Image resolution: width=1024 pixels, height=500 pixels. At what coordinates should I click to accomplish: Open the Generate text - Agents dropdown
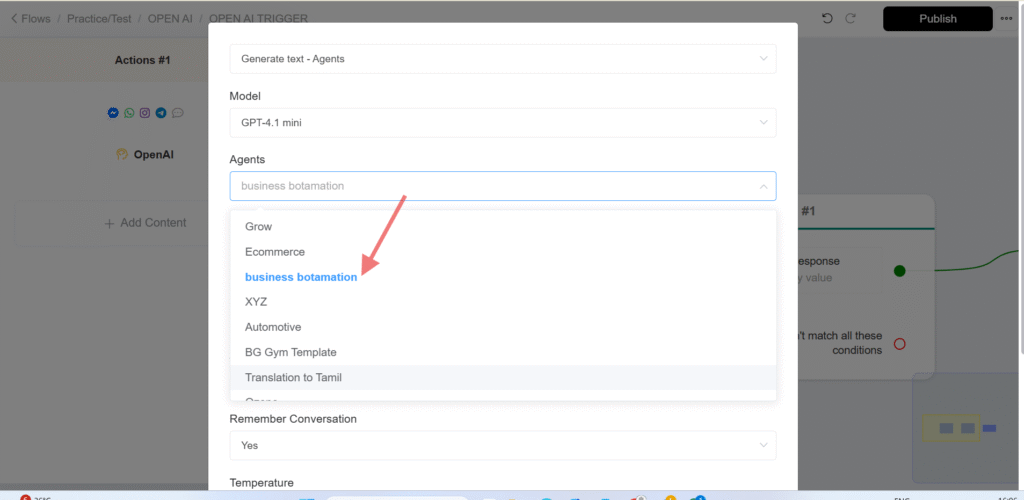(x=503, y=59)
